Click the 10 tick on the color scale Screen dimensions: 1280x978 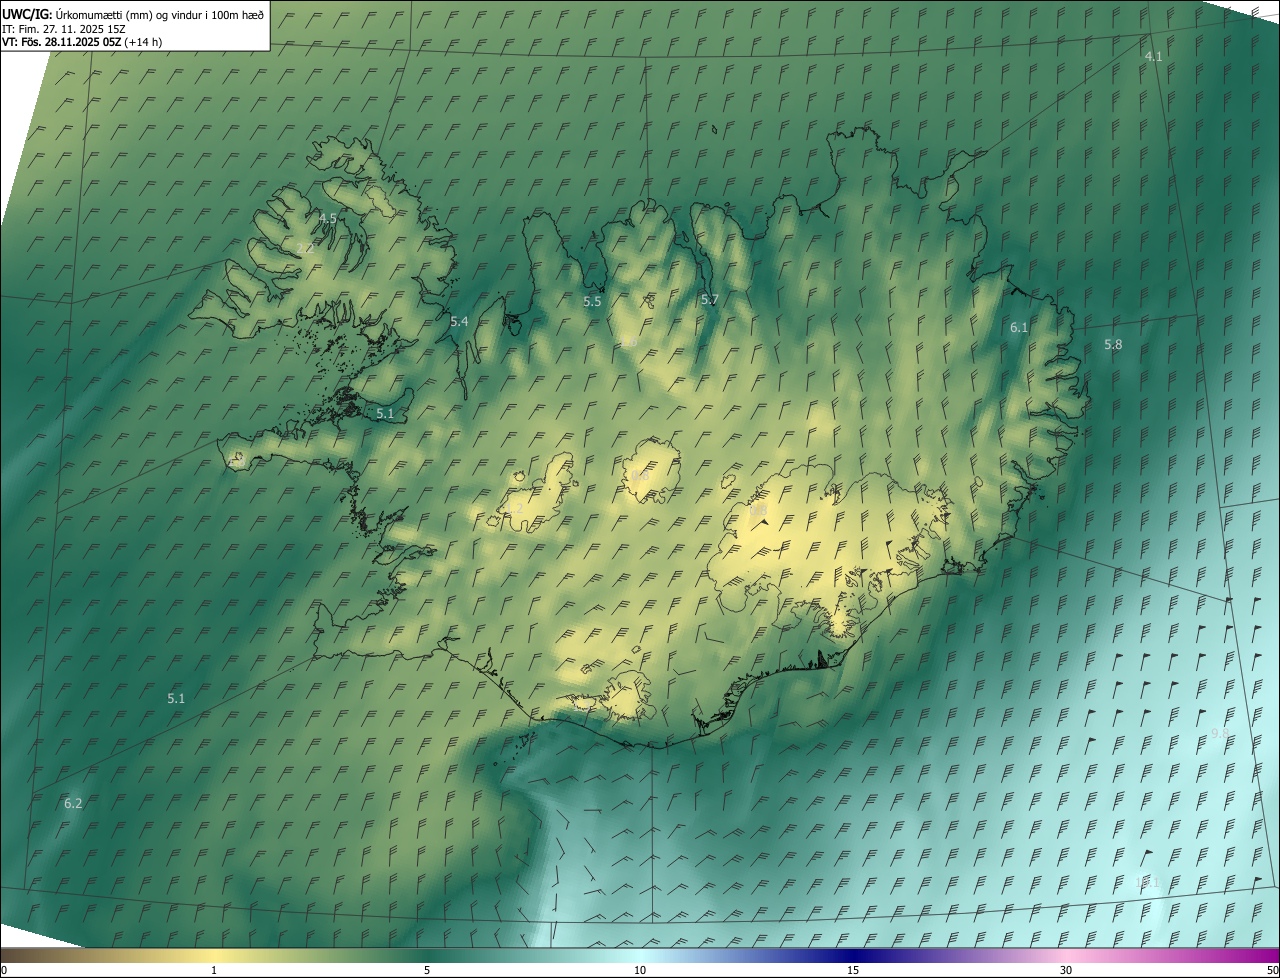(640, 971)
